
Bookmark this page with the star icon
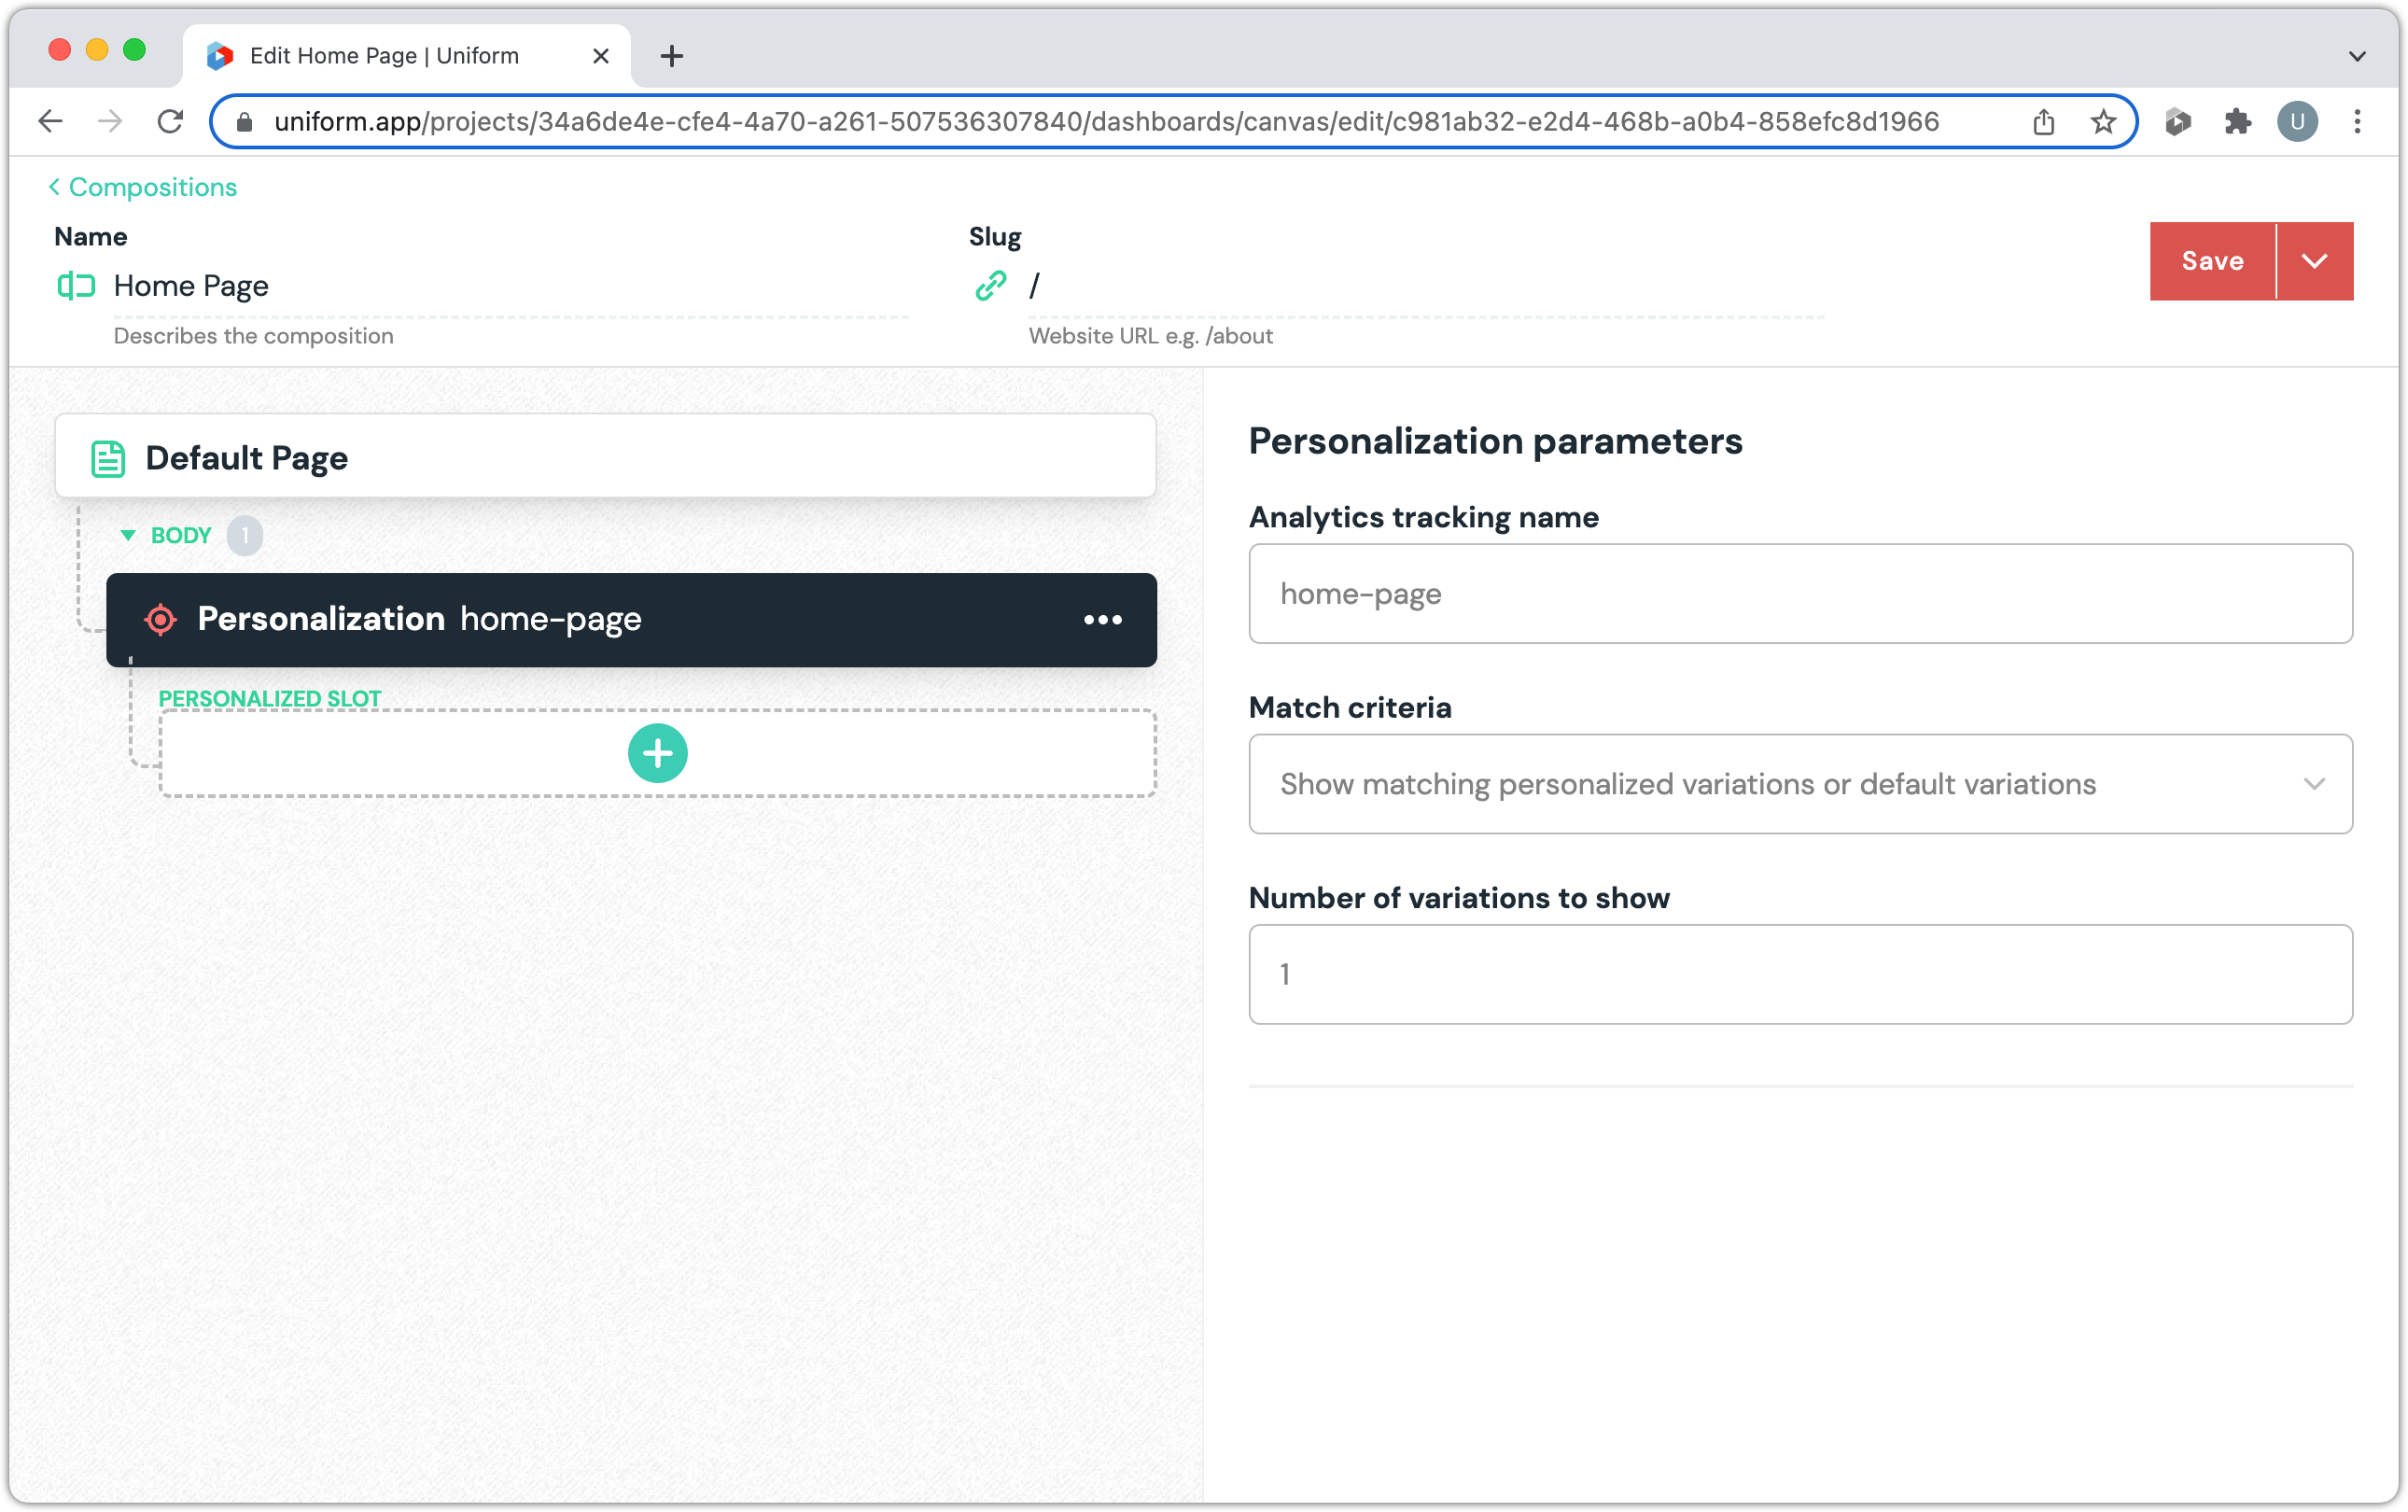pyautogui.click(x=2103, y=122)
